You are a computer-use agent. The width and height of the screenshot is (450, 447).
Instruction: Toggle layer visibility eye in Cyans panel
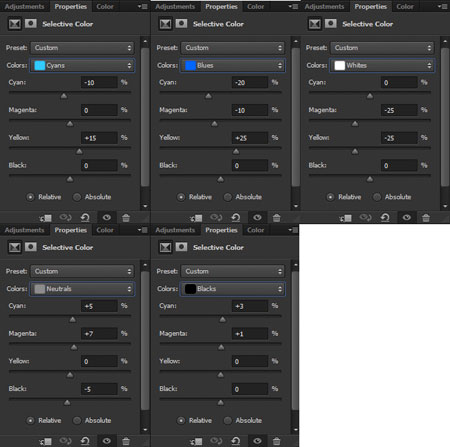click(x=107, y=218)
